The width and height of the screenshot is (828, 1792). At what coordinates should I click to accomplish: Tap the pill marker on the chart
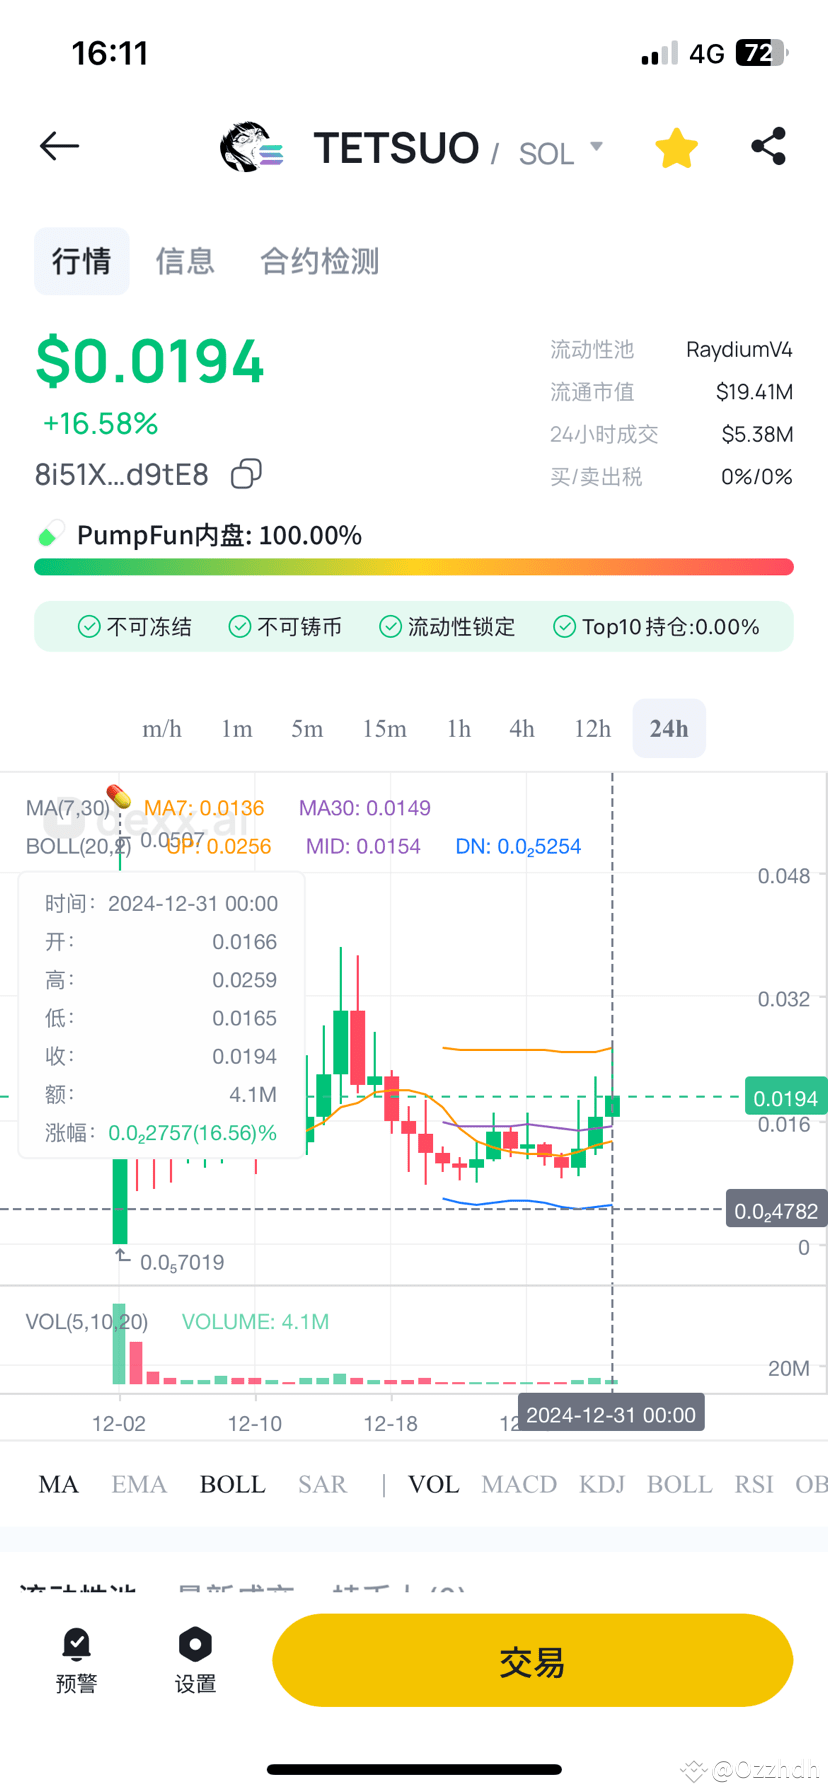(x=119, y=796)
